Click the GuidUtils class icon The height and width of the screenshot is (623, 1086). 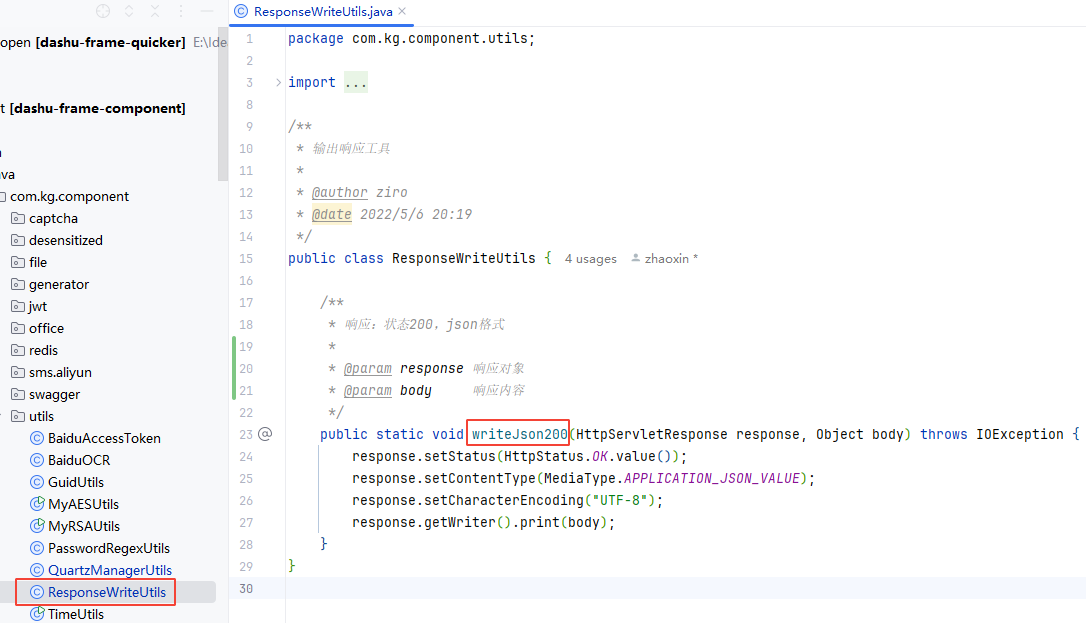(x=37, y=482)
